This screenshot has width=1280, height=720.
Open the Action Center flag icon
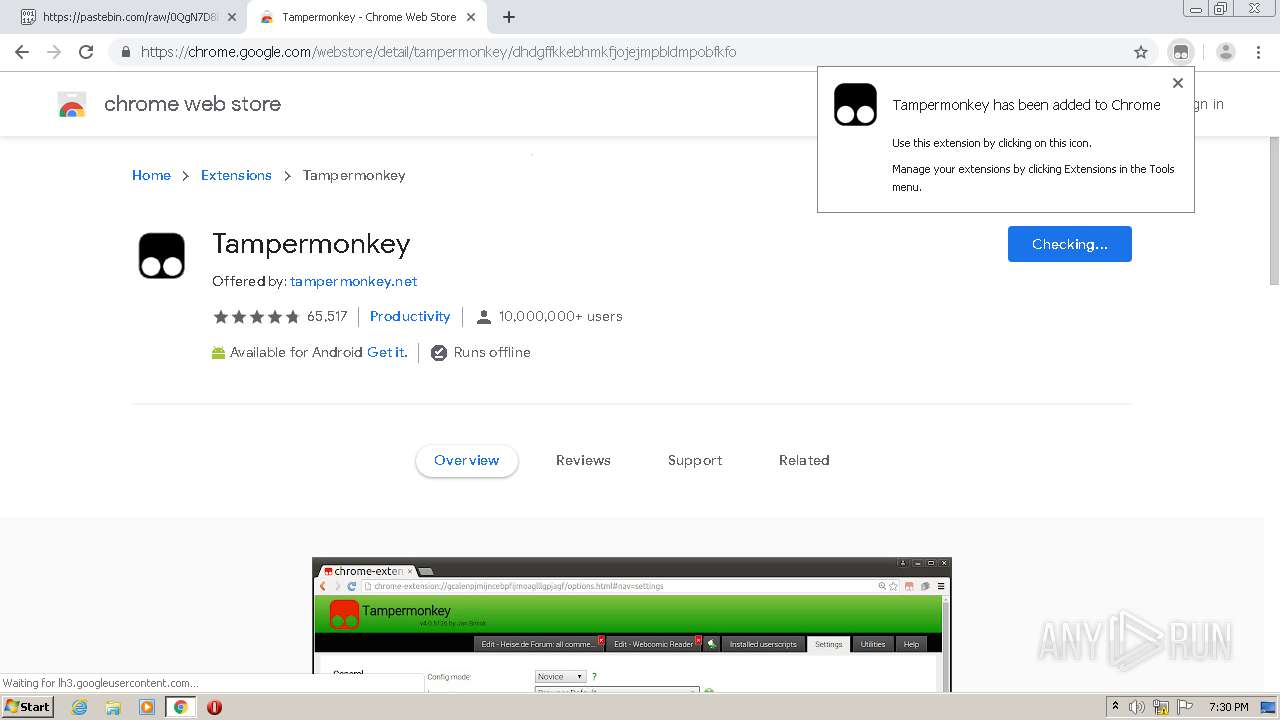1184,707
